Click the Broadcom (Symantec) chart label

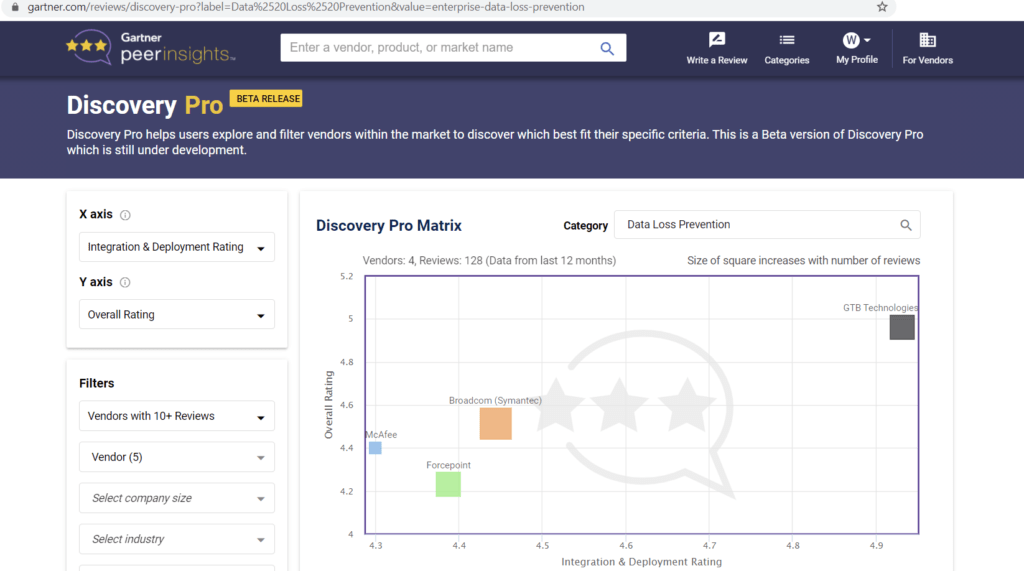tap(495, 400)
